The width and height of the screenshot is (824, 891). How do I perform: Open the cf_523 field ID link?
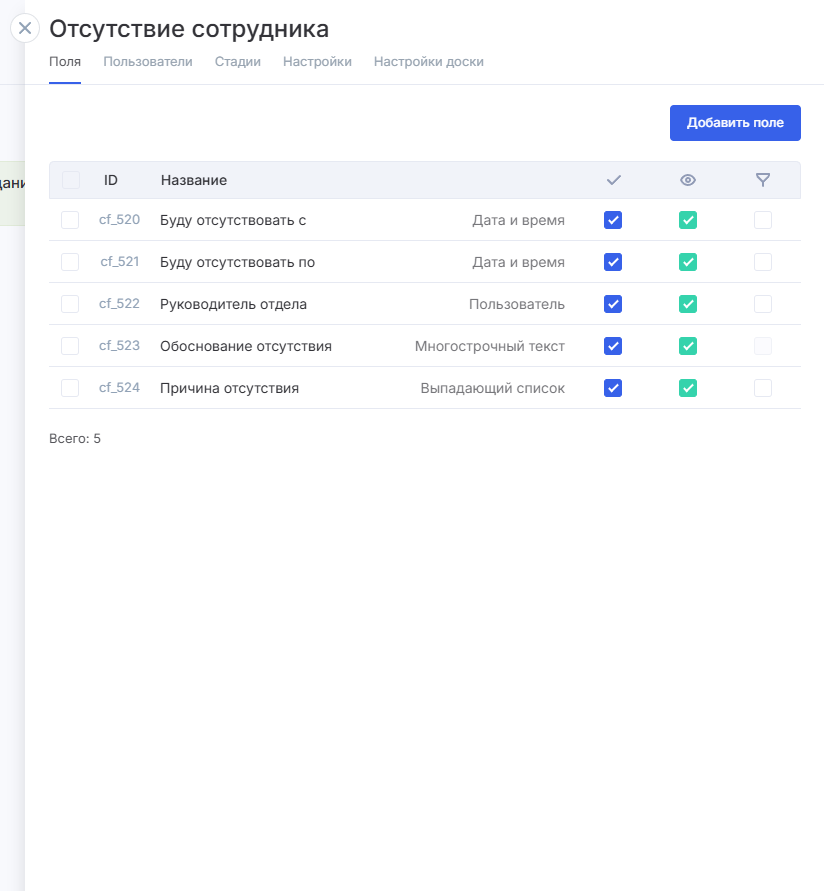pos(119,346)
